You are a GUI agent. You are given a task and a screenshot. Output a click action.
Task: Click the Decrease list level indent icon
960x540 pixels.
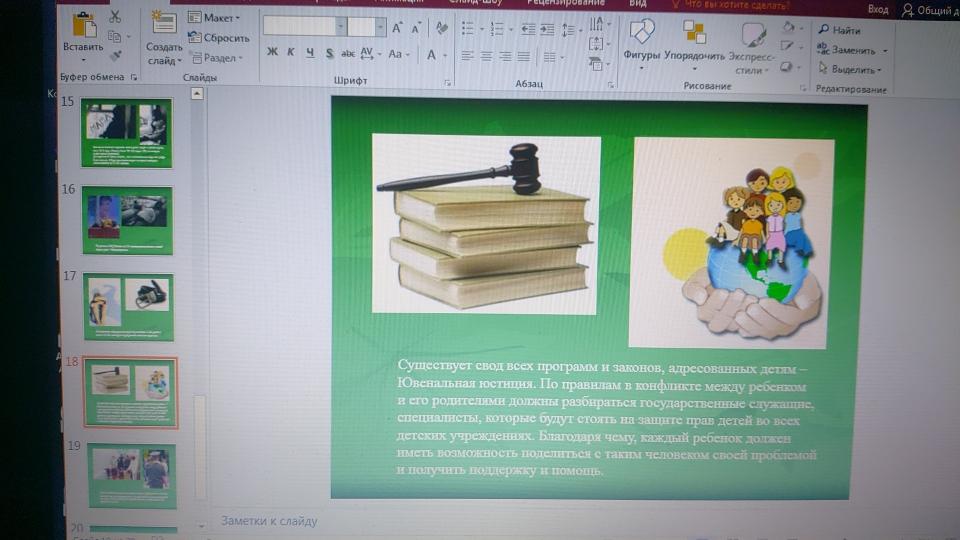pos(528,29)
